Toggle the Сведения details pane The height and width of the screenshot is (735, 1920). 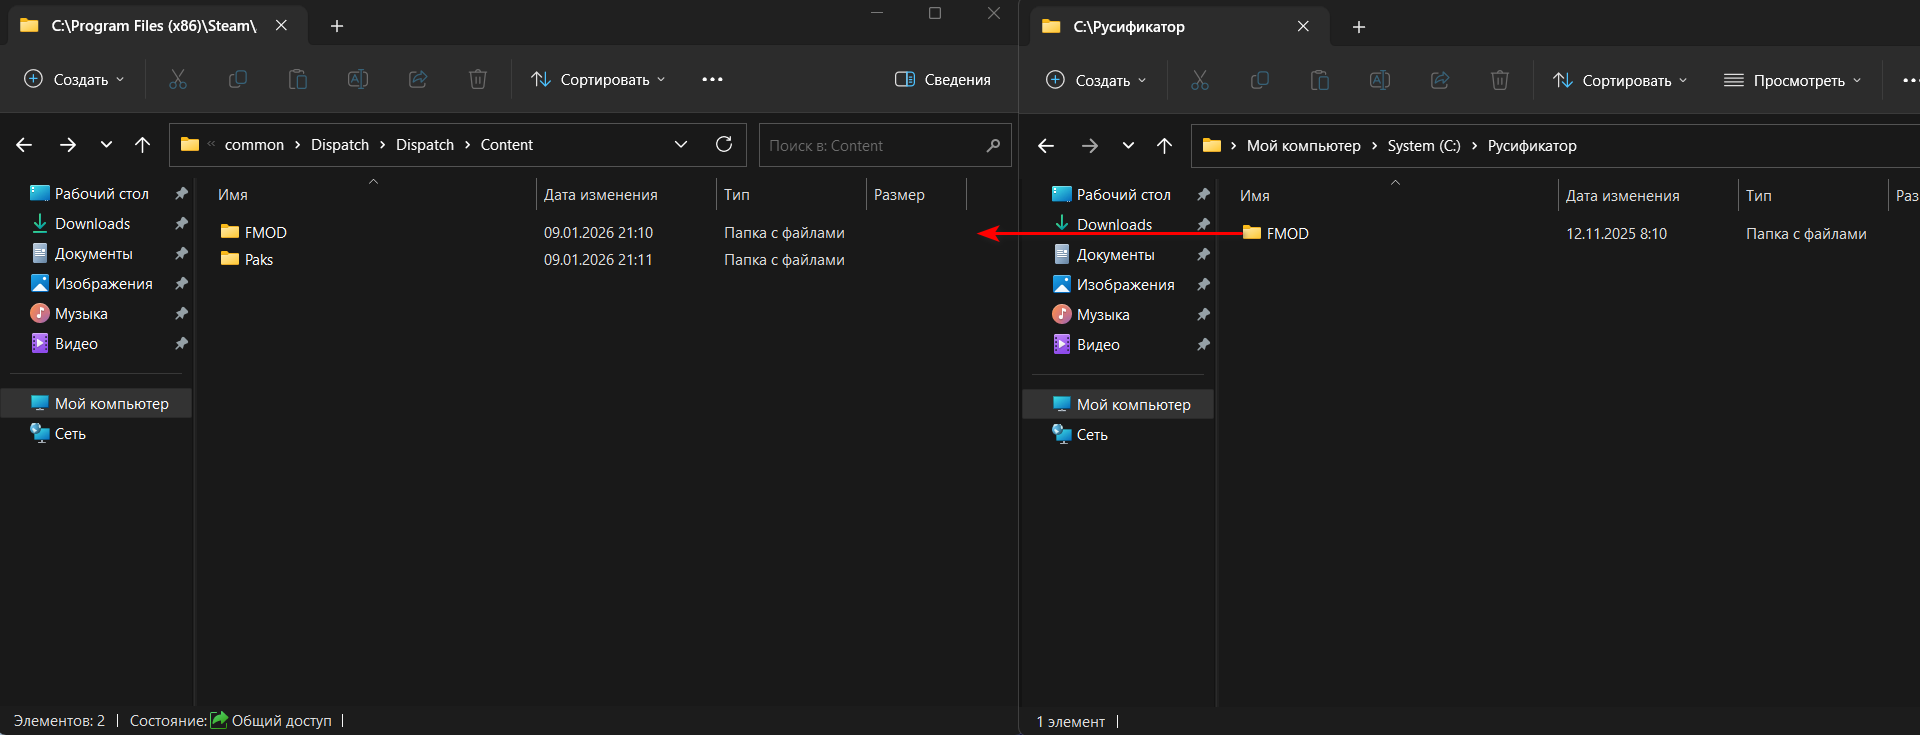point(942,79)
